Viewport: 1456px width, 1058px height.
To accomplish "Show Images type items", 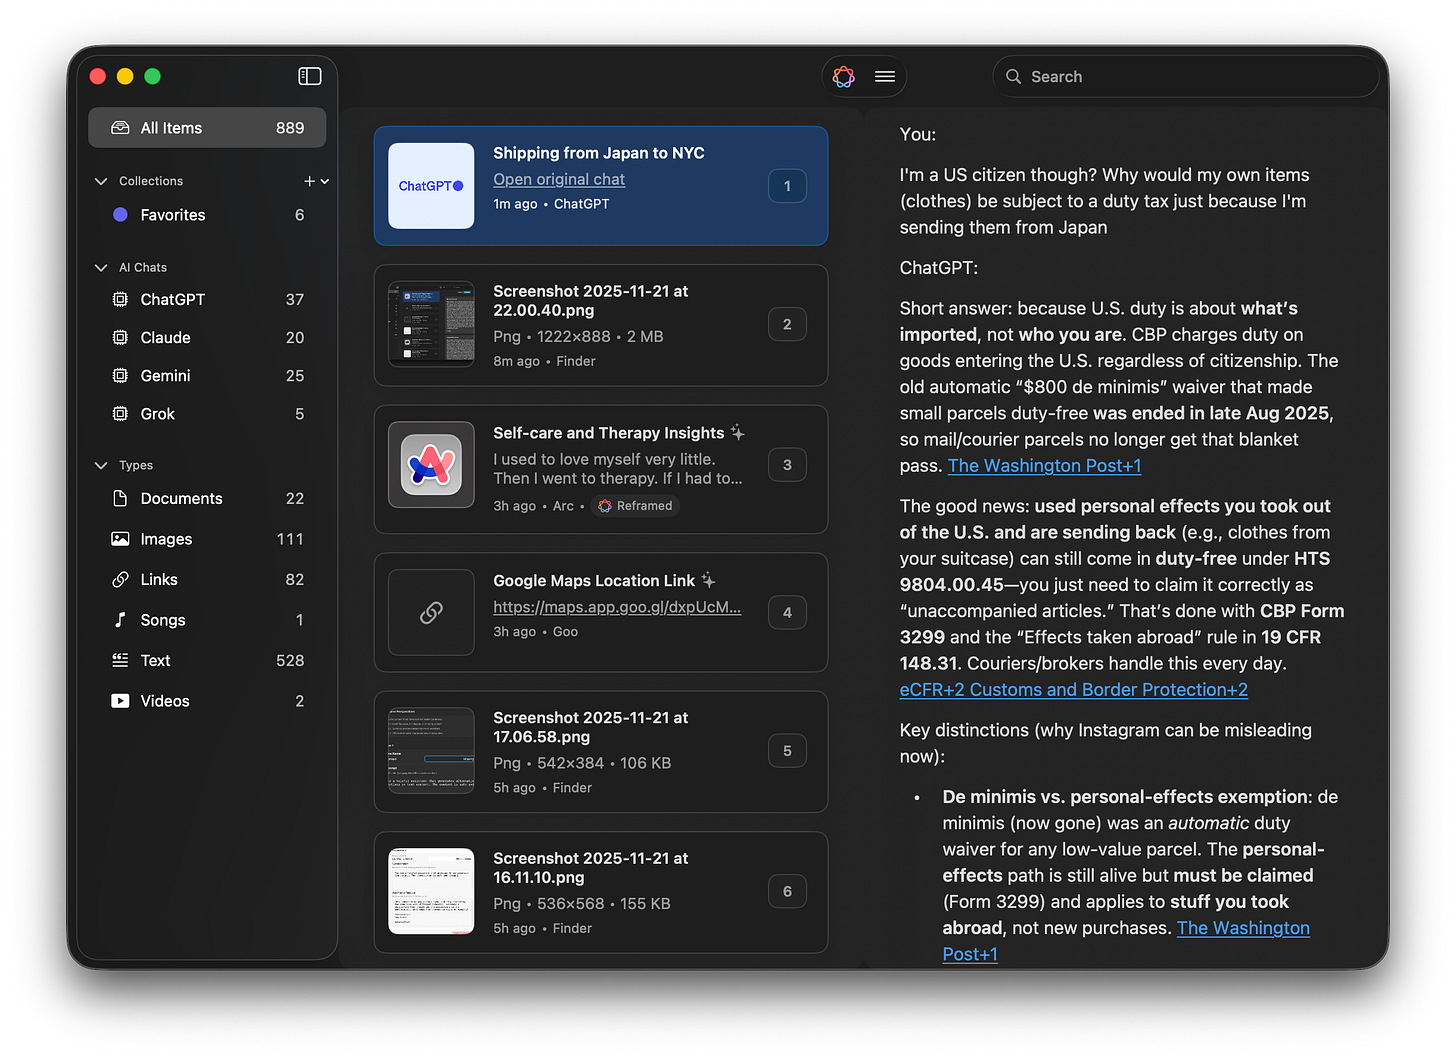I will [x=207, y=539].
